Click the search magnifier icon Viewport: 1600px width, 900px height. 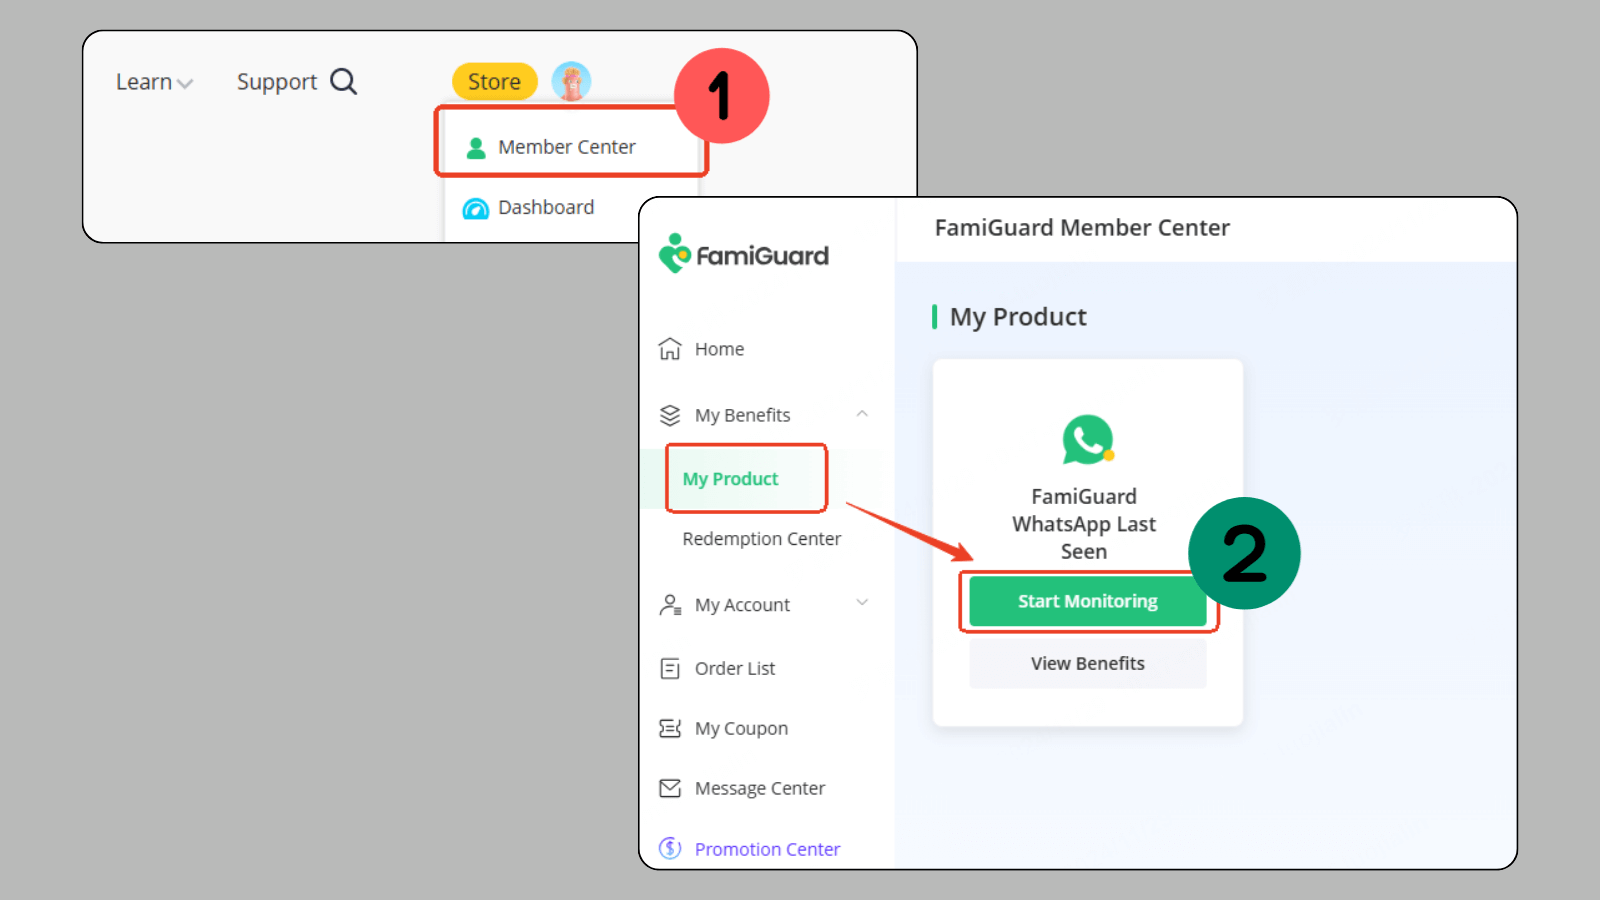[x=343, y=81]
